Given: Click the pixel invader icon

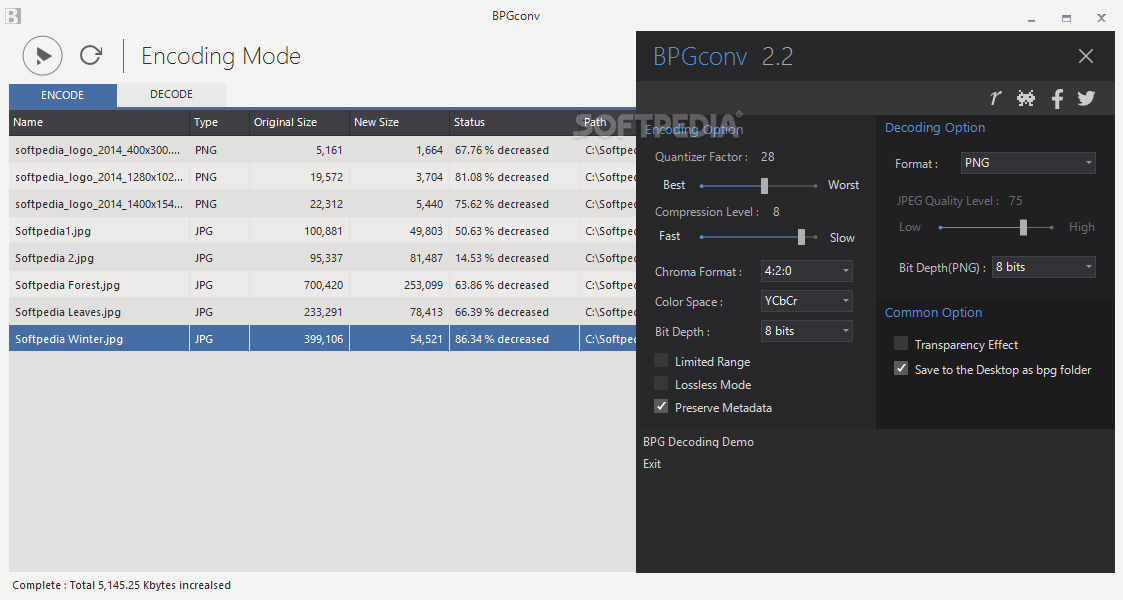Looking at the screenshot, I should click(1026, 98).
